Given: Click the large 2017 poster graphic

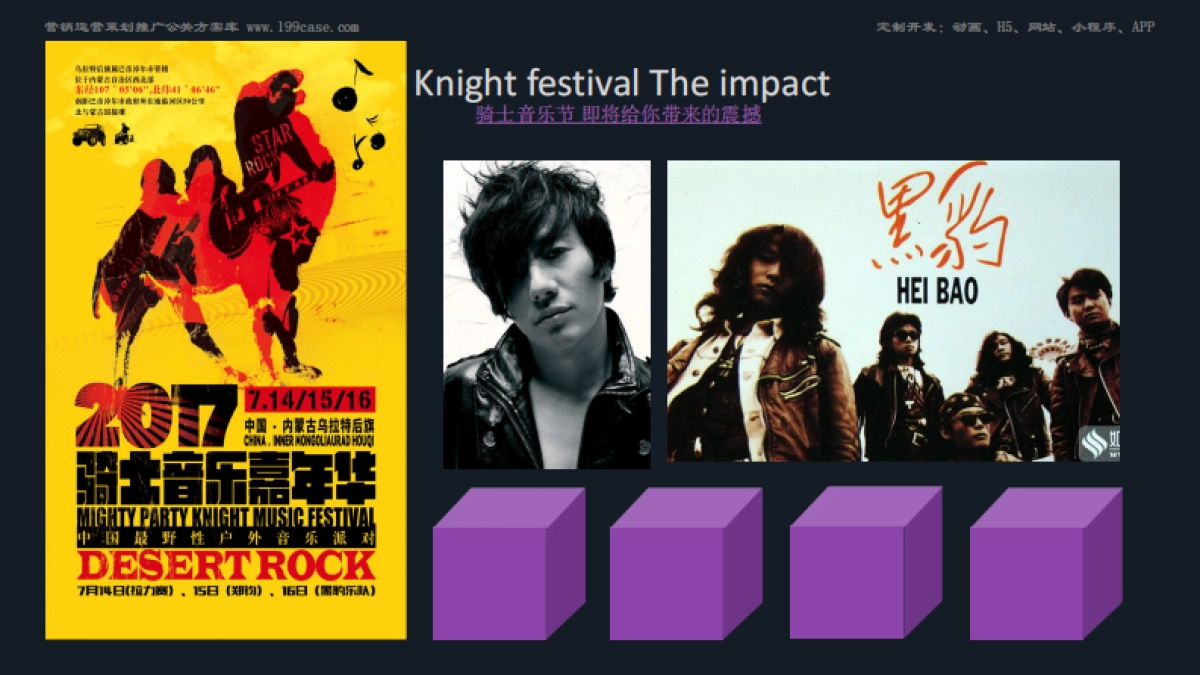Looking at the screenshot, I should tap(158, 416).
